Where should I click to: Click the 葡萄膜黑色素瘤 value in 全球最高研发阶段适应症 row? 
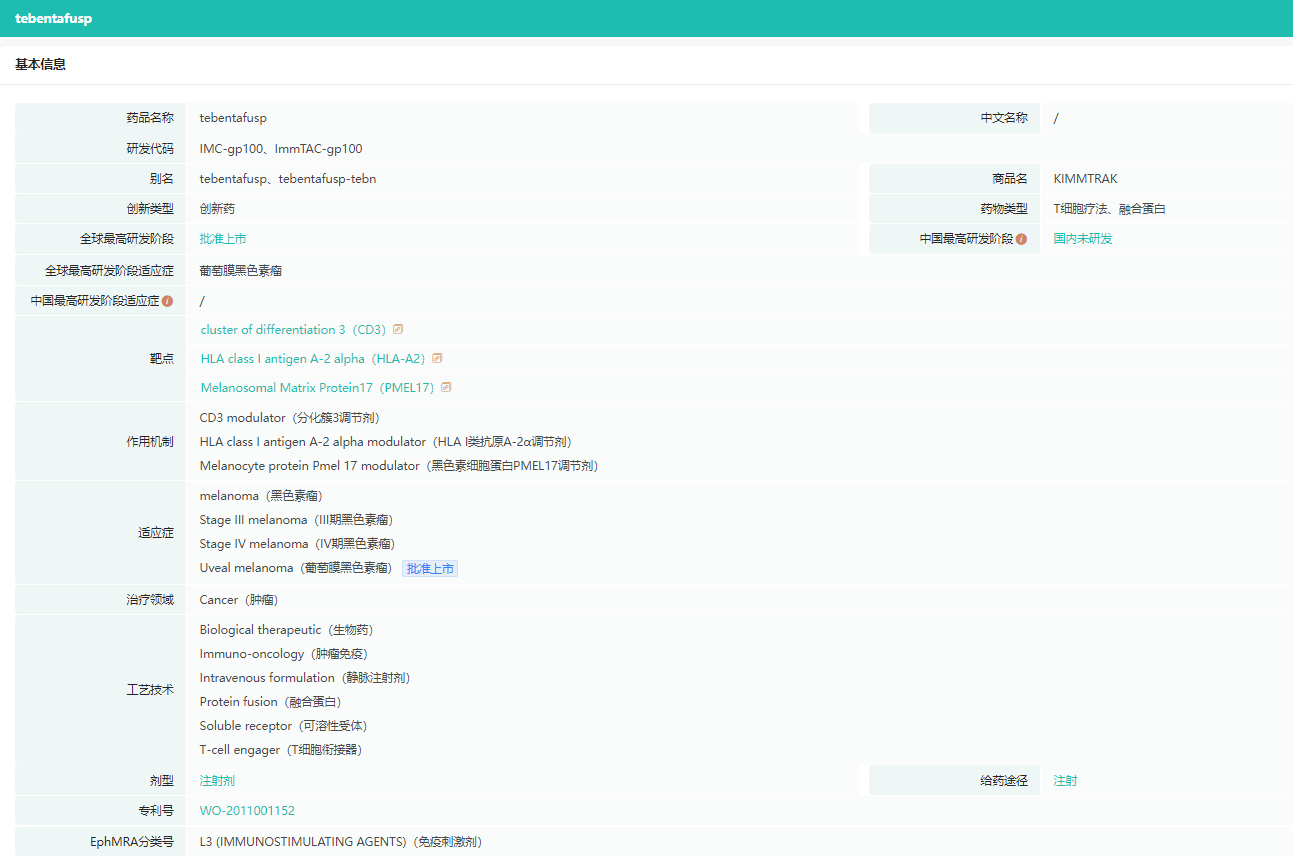pos(241,271)
